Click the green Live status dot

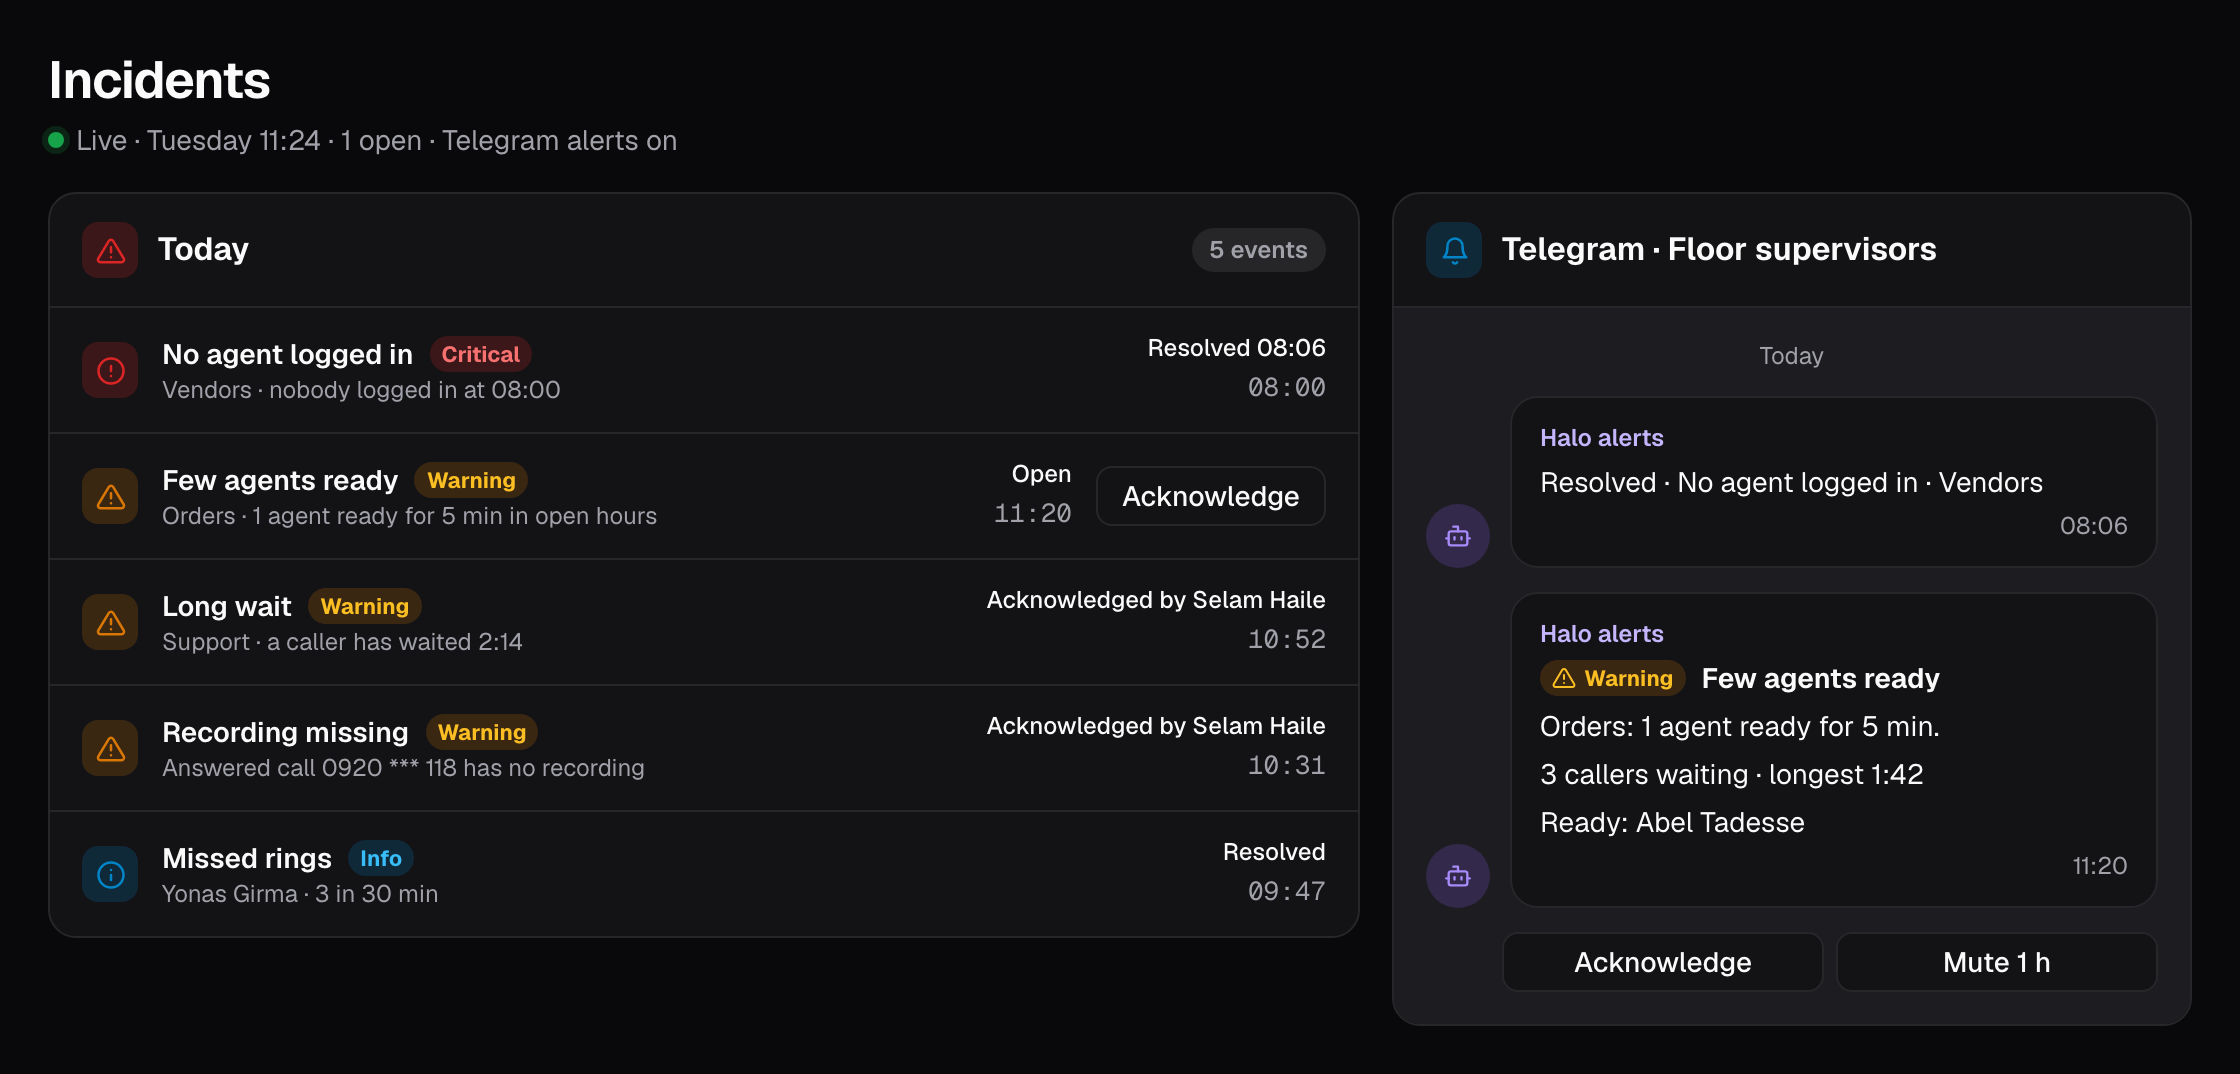56,140
